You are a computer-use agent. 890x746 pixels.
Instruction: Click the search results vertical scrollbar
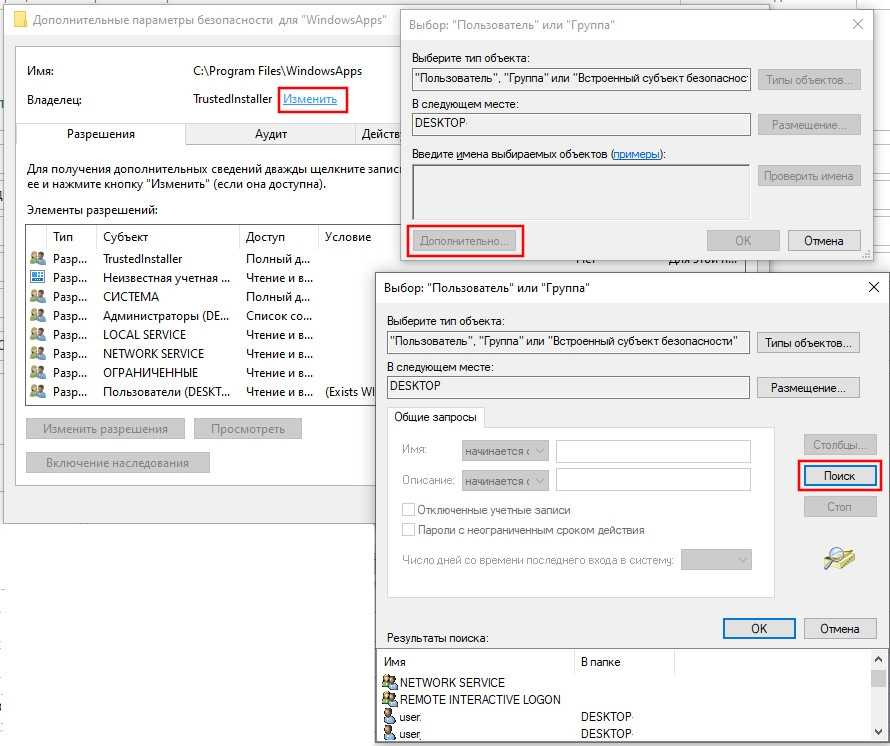878,700
